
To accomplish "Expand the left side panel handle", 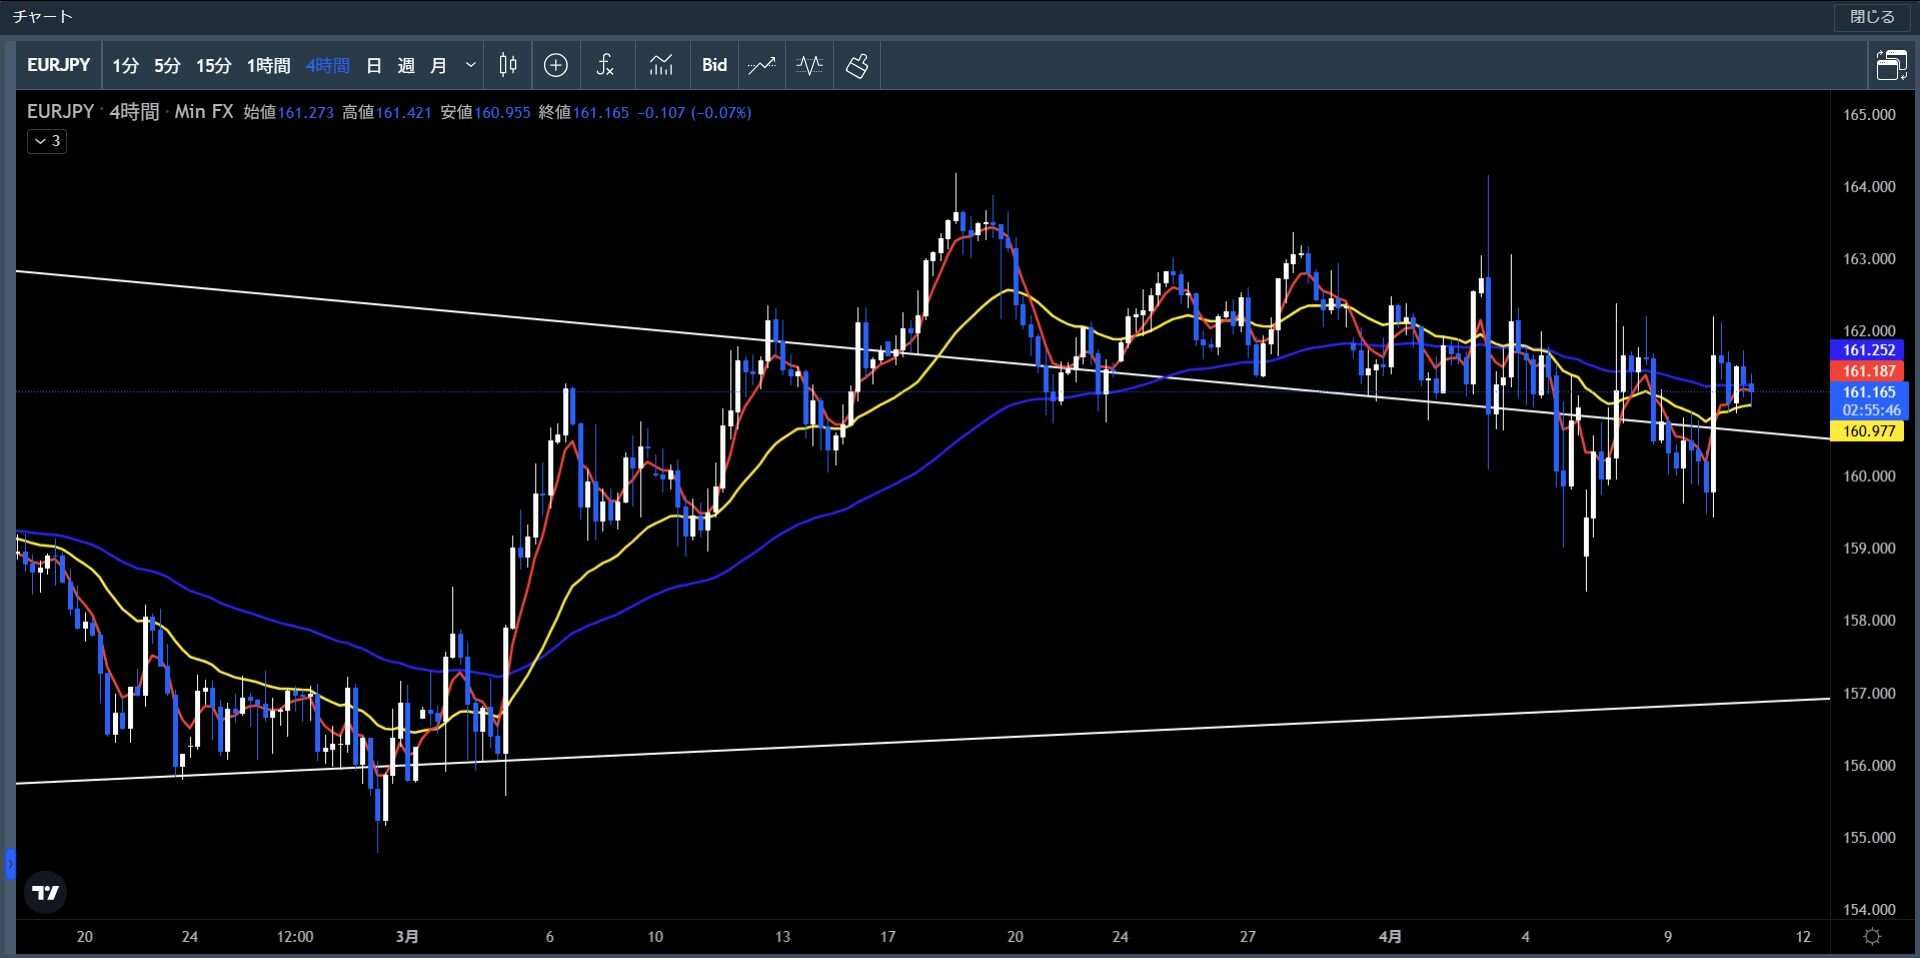I will click(10, 863).
